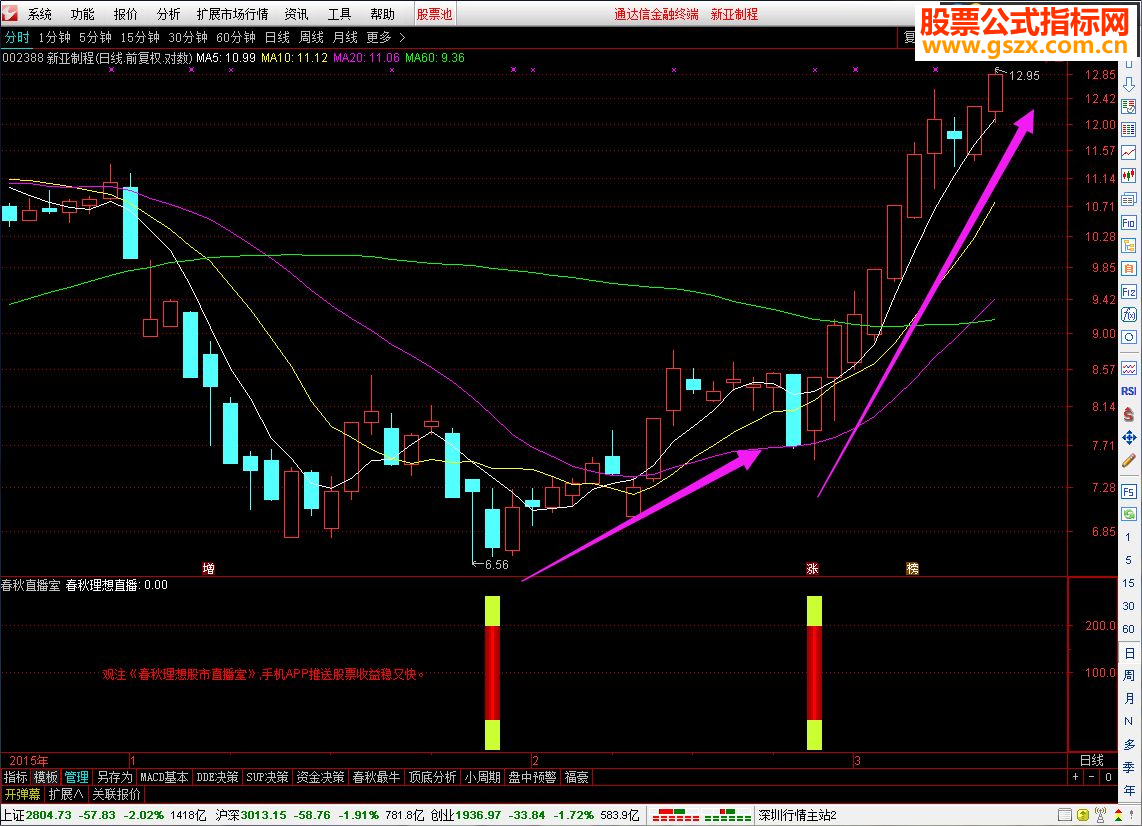This screenshot has height=826, width=1142.
Task: Click the green refresh icon
Action: 1128,514
